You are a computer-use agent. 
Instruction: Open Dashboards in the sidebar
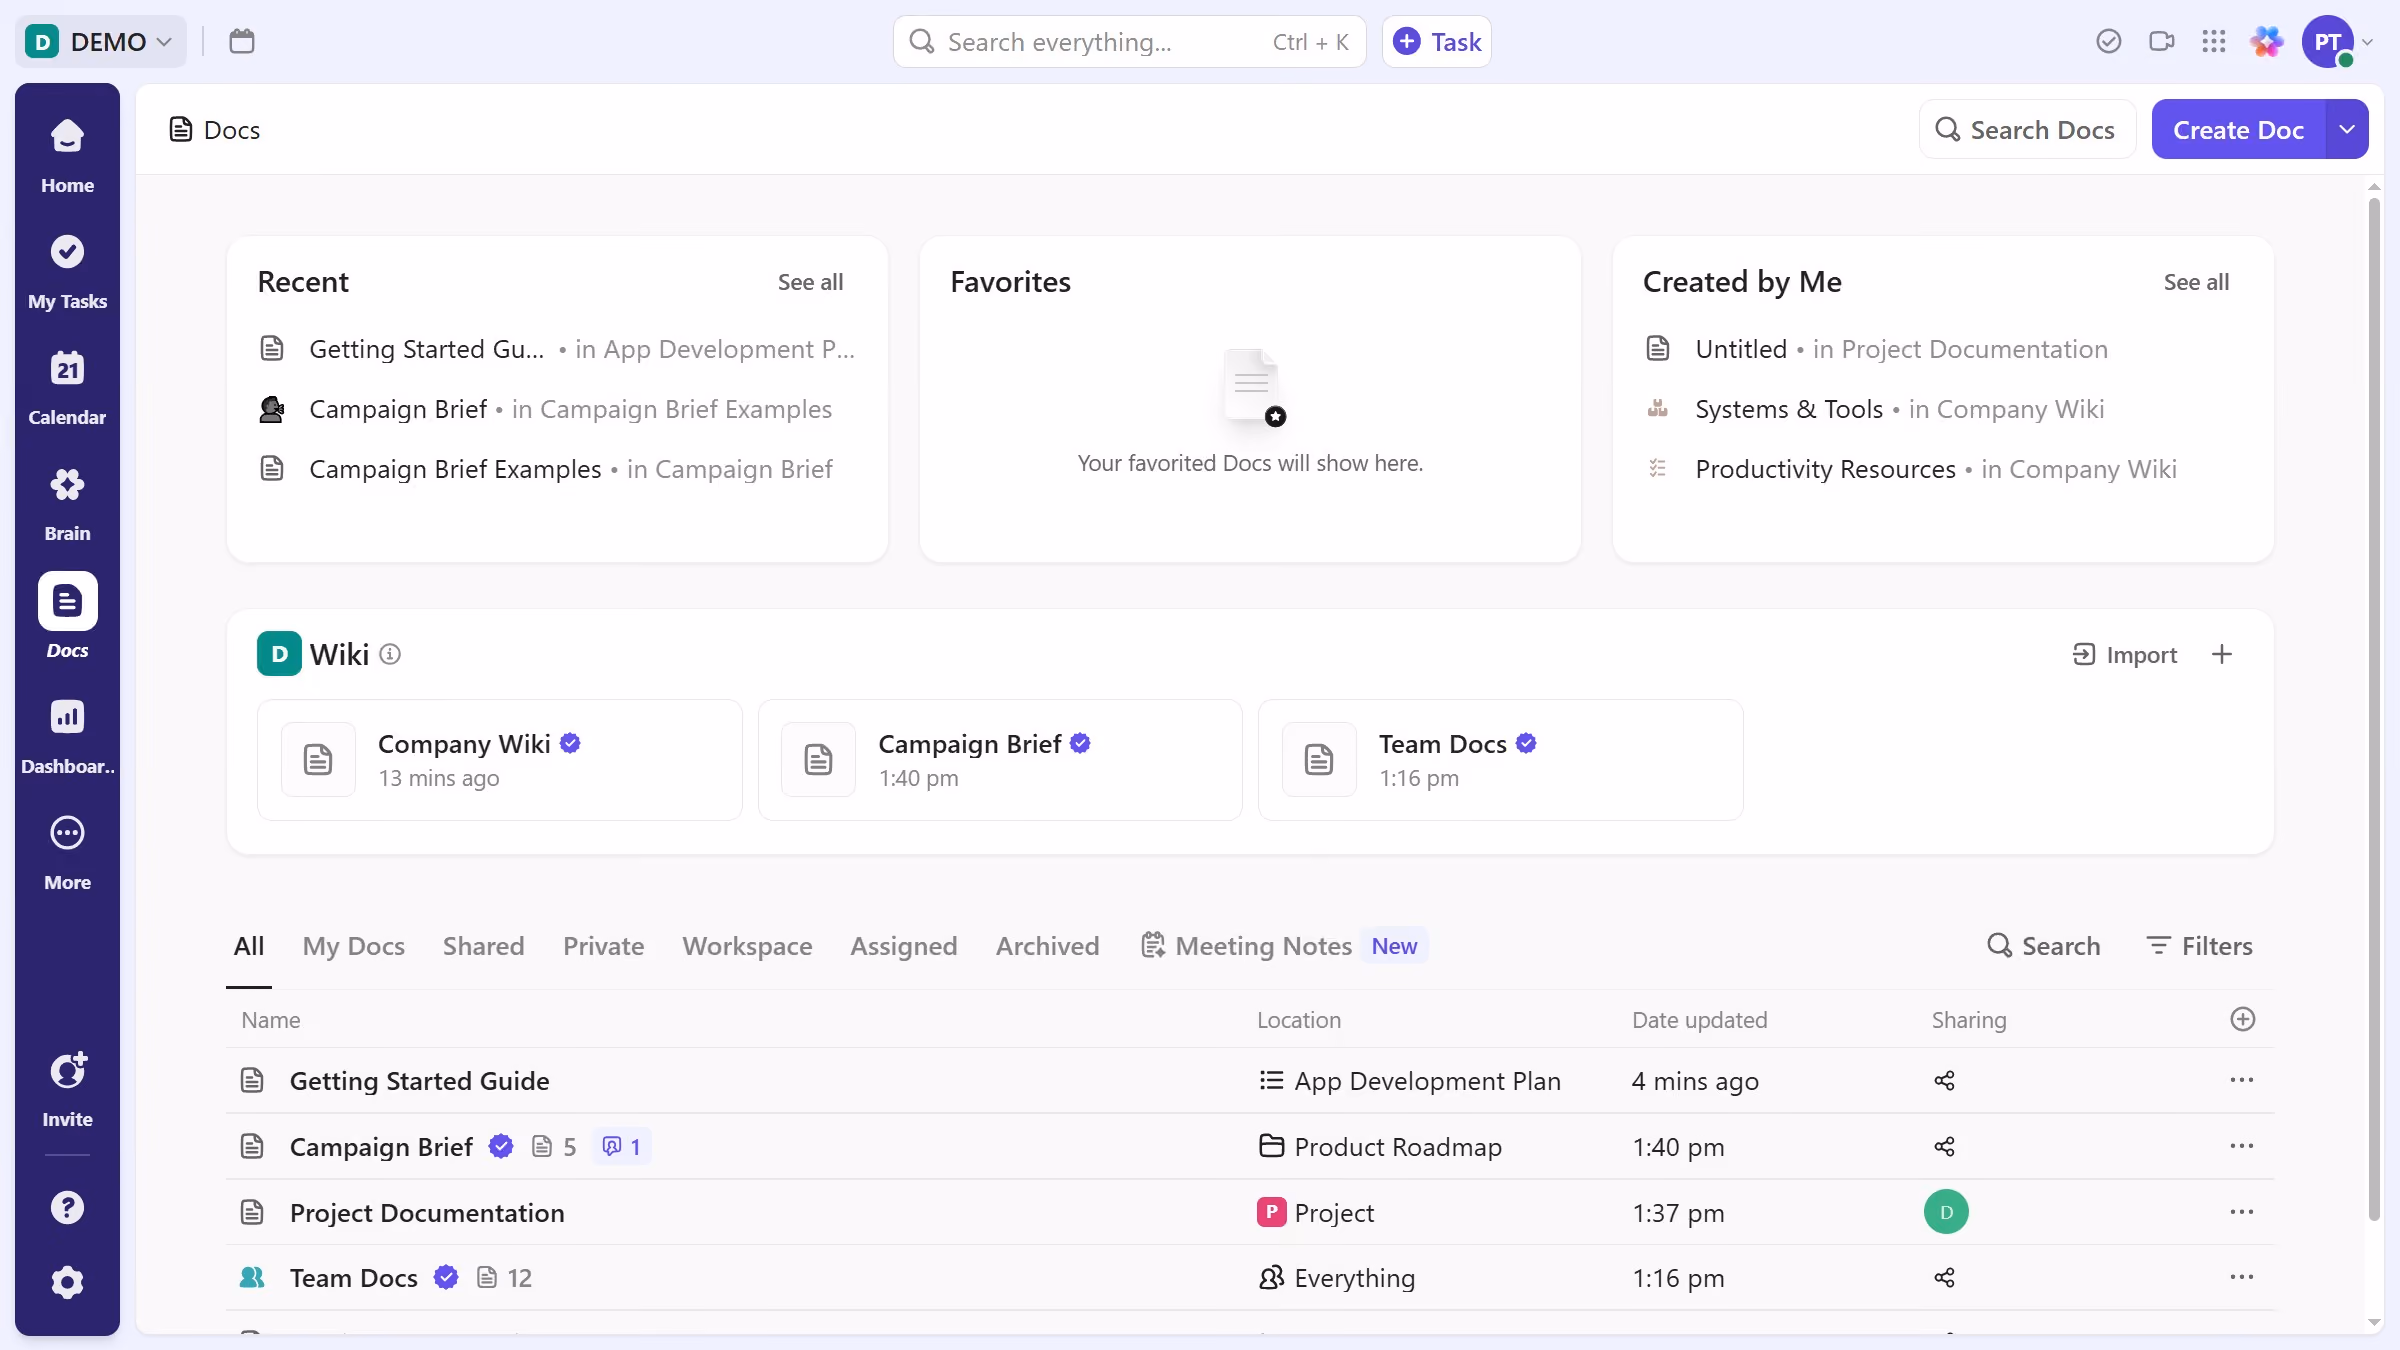[x=67, y=737]
